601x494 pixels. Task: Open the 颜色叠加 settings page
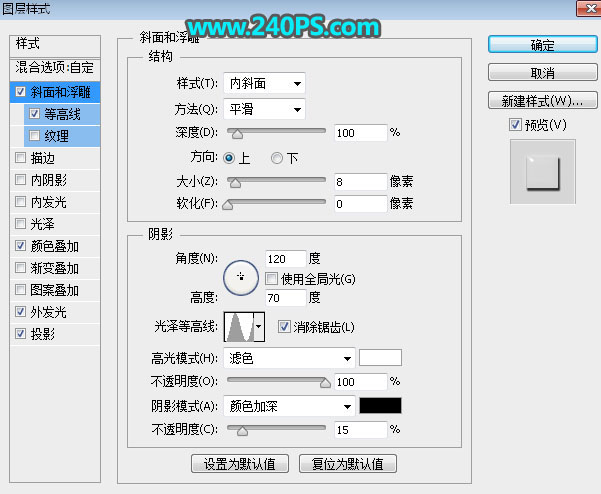pos(54,246)
